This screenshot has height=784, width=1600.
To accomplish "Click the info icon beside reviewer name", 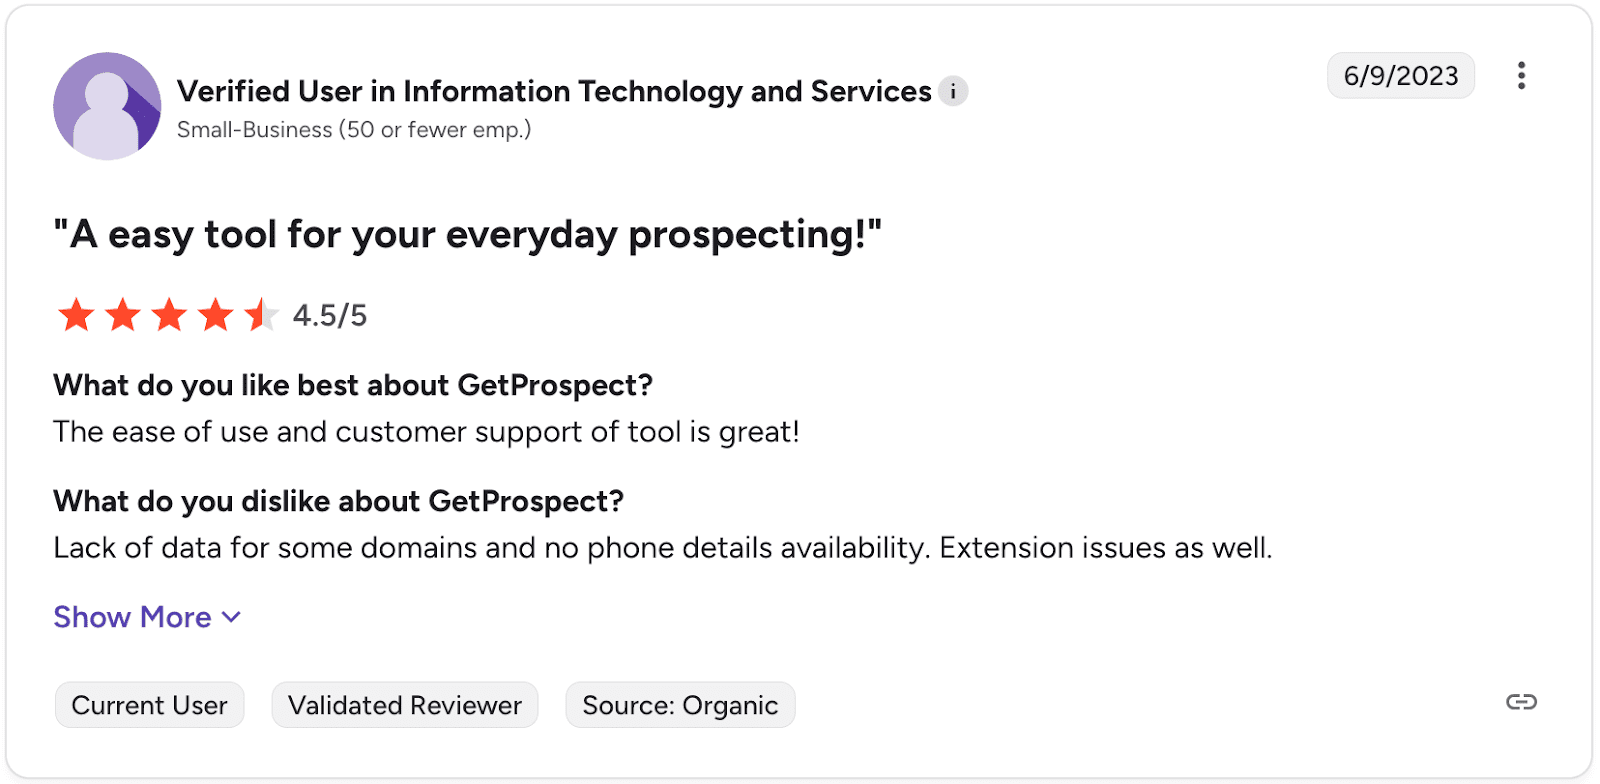I will click(953, 91).
